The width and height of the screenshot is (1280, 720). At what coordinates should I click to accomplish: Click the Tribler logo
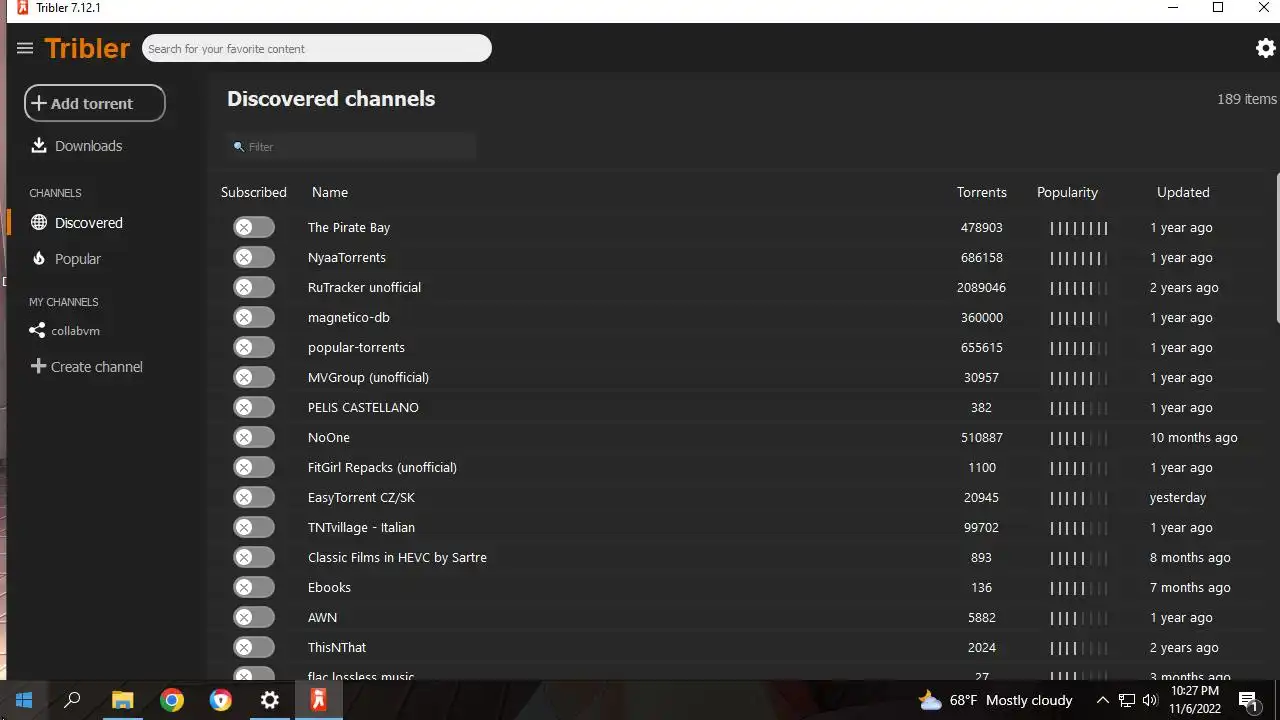pos(87,48)
